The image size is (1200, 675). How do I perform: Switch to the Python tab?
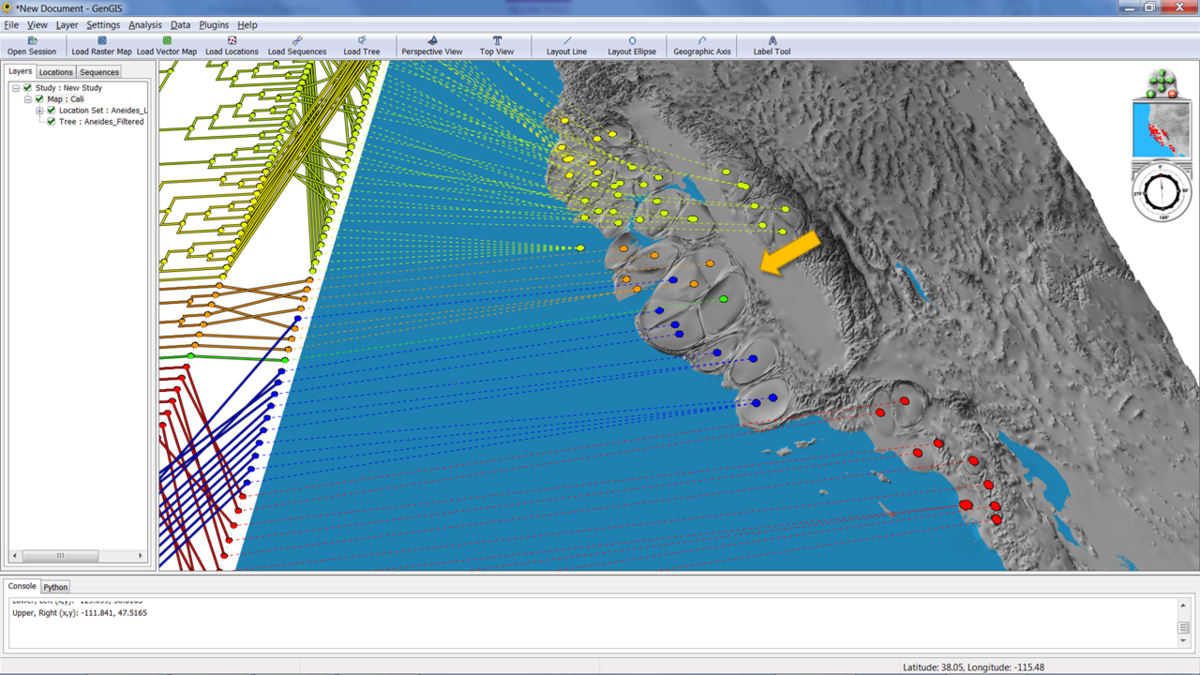[x=55, y=587]
